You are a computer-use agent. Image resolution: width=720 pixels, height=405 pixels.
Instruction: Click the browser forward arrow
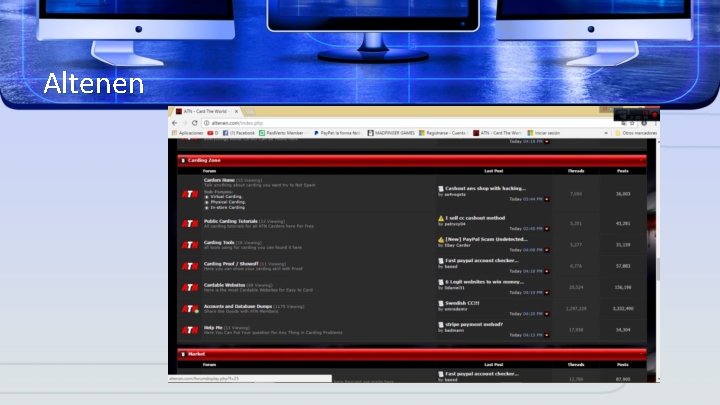click(185, 123)
